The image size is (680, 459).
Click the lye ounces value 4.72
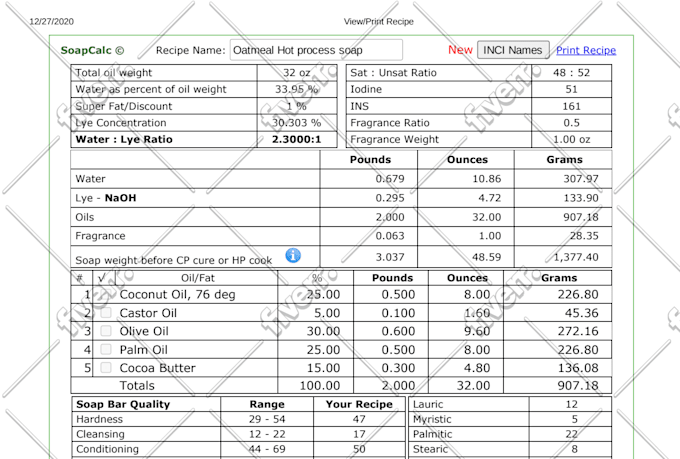[x=490, y=198]
